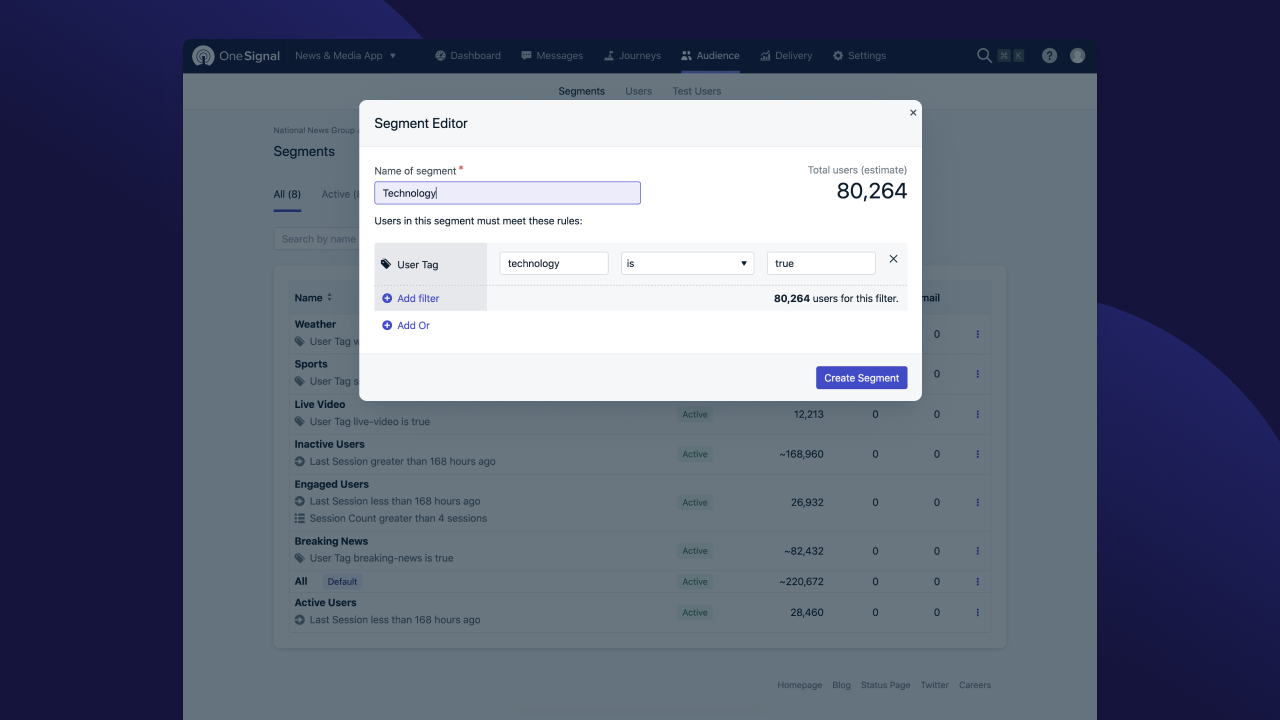Edit the tag key field 'technology'
This screenshot has width=1280, height=720.
[x=554, y=263]
